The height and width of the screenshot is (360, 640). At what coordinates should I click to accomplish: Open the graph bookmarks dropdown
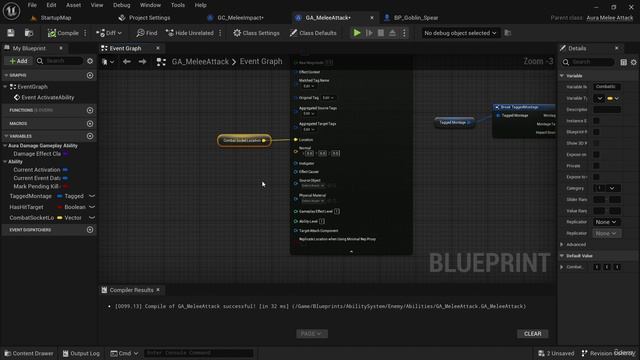108,62
